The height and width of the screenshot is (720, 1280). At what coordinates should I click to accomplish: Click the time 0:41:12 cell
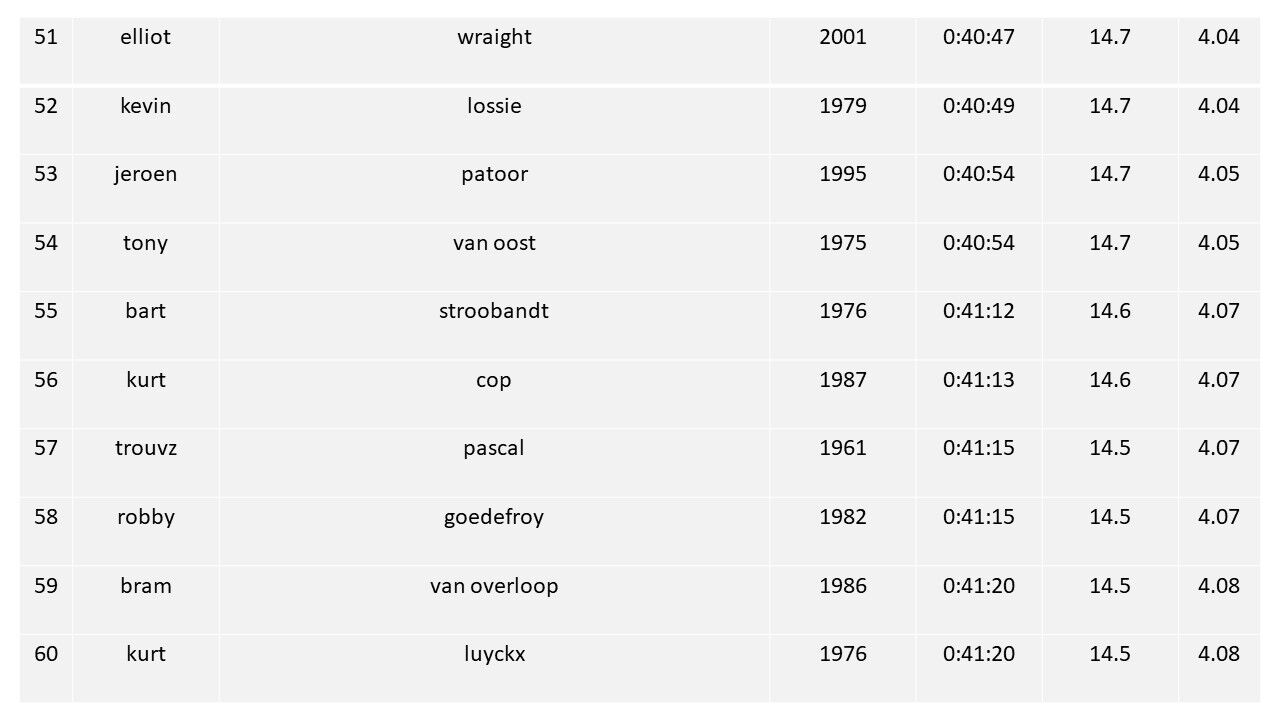pos(978,311)
